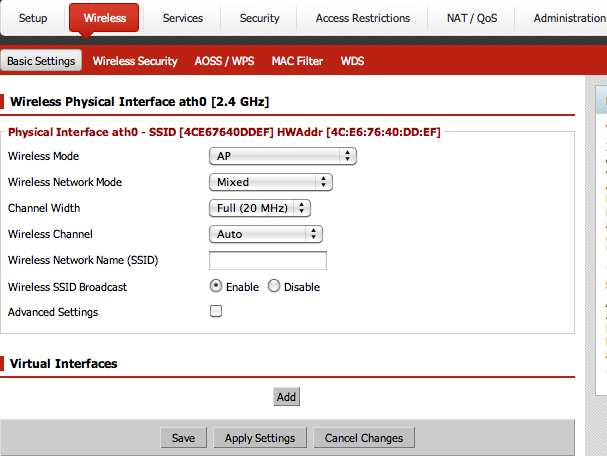
Task: Click the Wireless Network Name SSID field
Action: tap(268, 261)
